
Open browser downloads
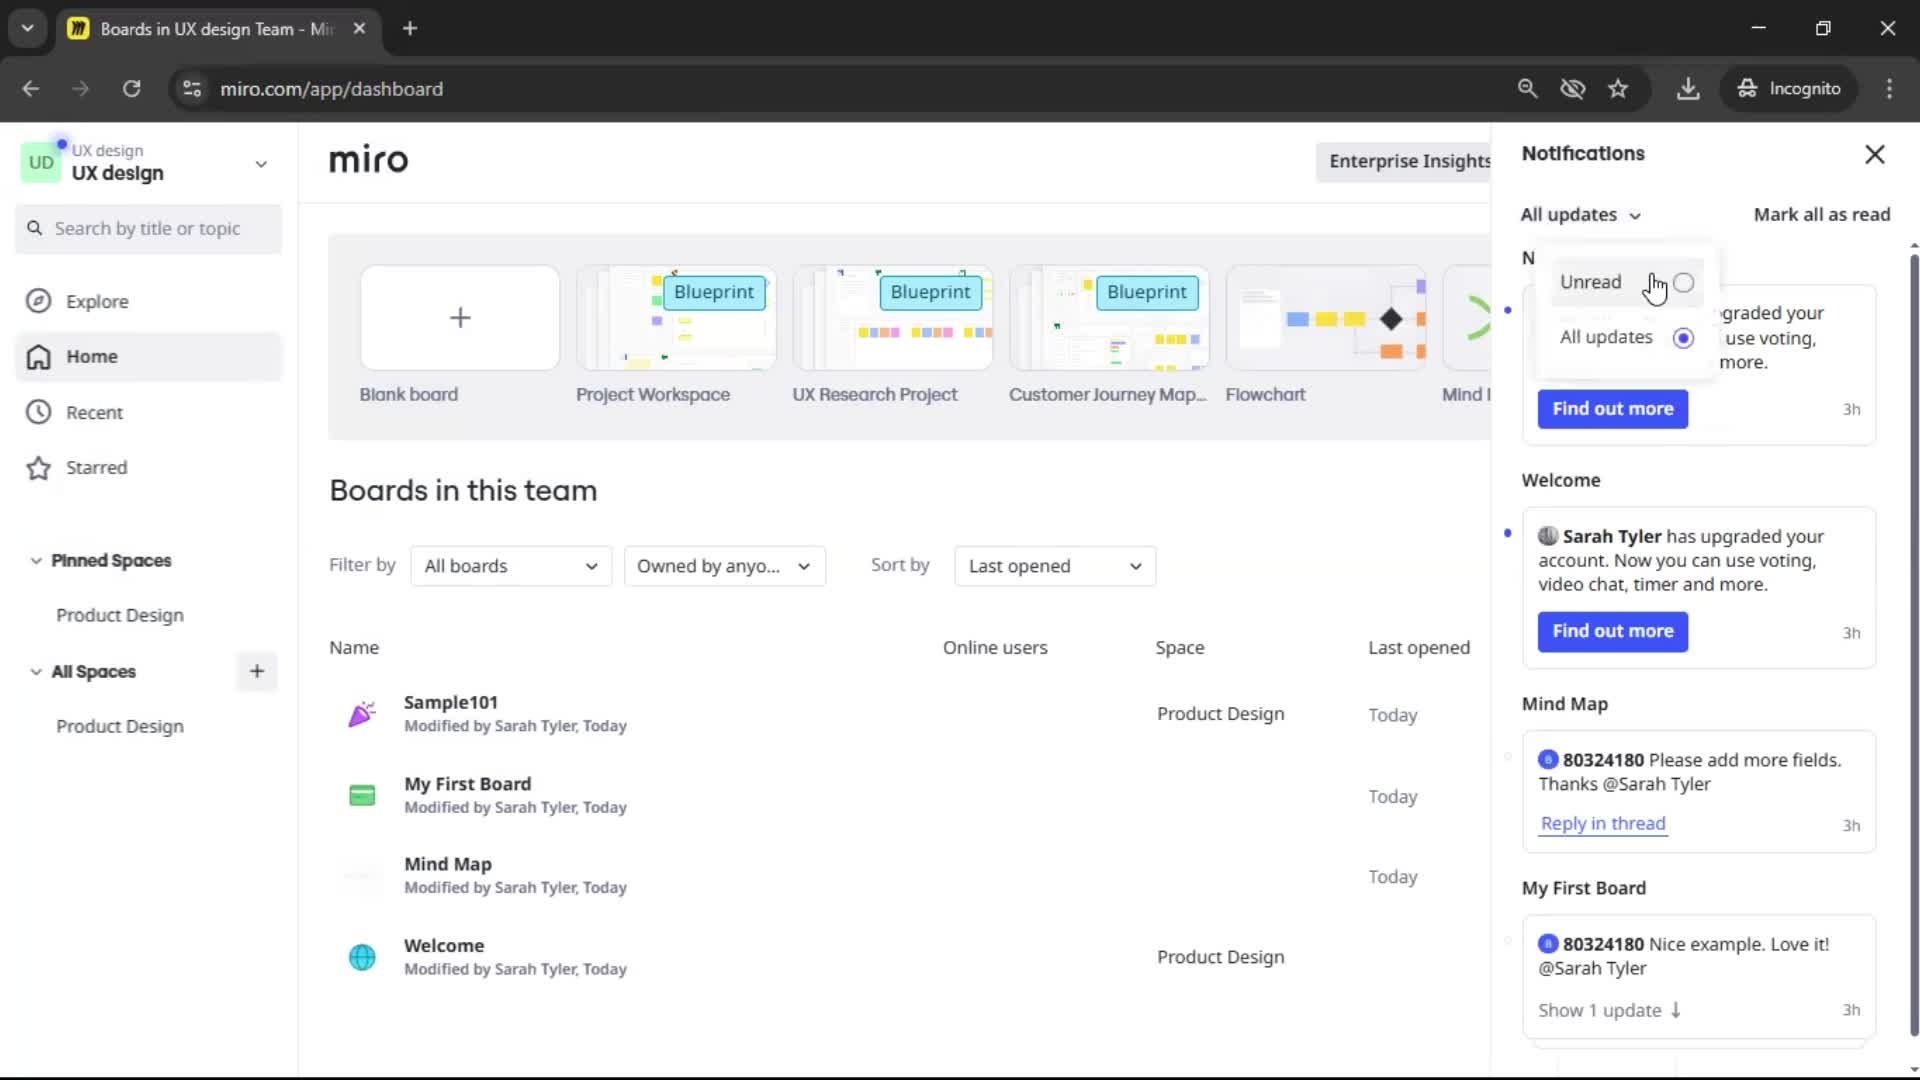(1688, 89)
